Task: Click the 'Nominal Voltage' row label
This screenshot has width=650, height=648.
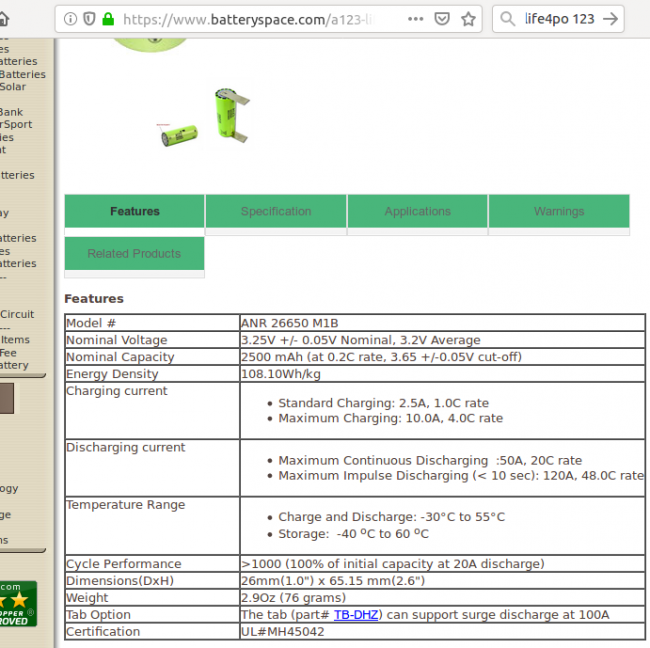Action: [x=117, y=340]
